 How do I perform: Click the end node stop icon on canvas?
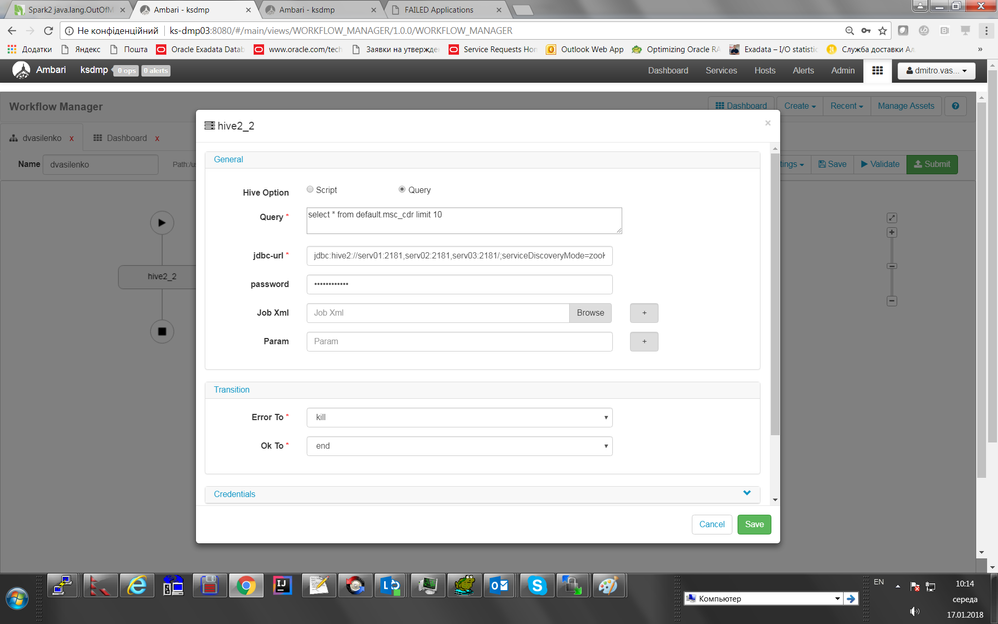click(162, 330)
